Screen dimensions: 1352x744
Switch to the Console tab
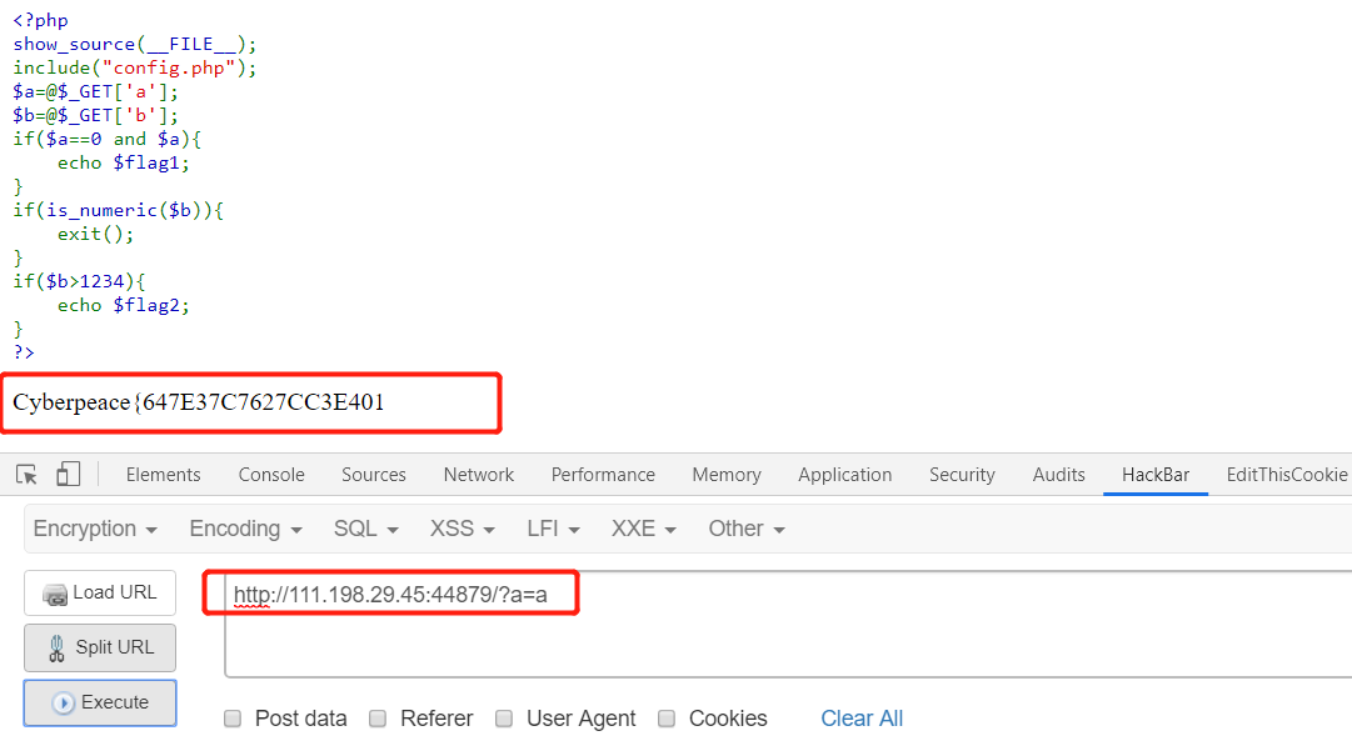(x=271, y=475)
